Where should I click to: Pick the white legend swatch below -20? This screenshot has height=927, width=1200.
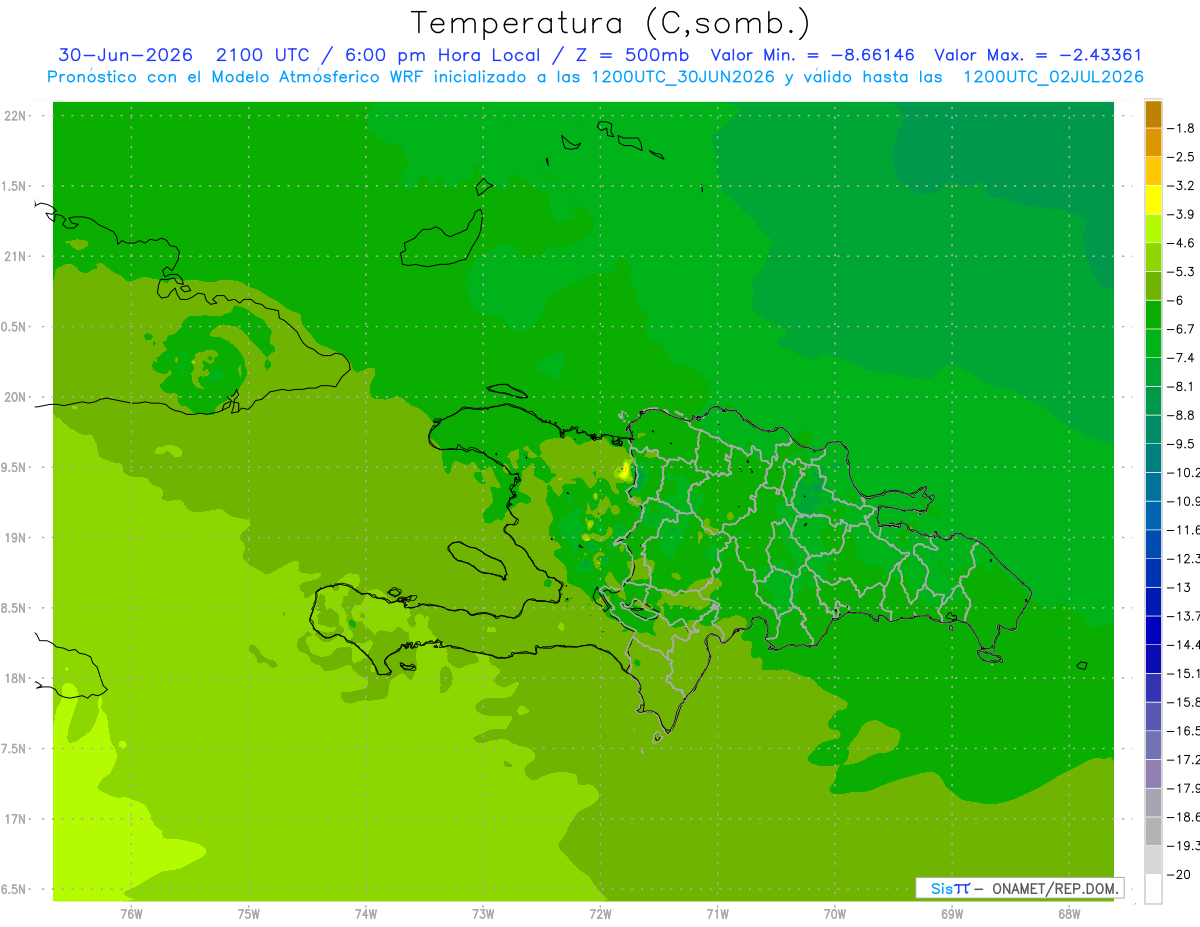pos(1154,889)
